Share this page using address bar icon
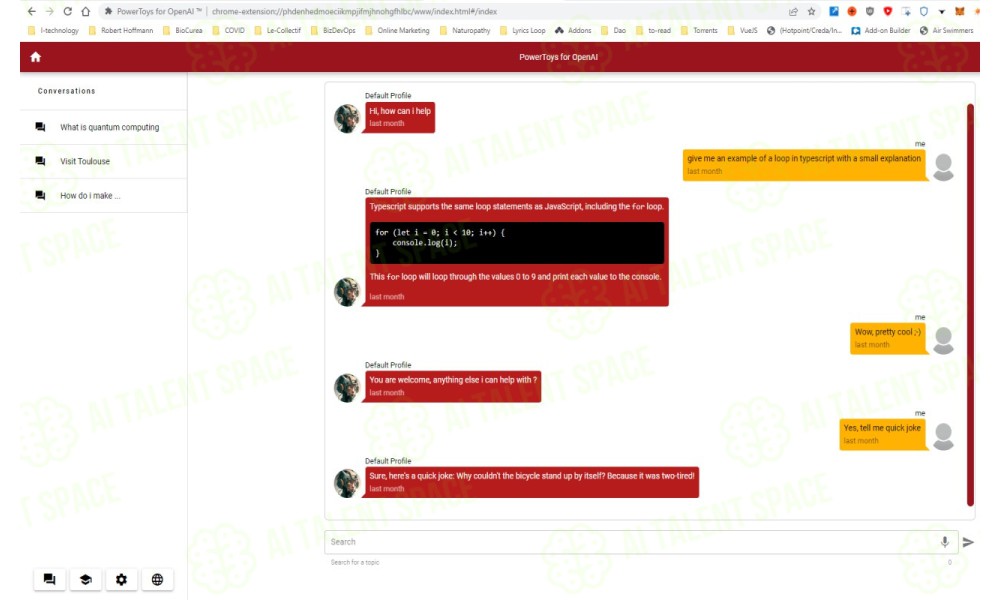This screenshot has height=600, width=1000. (x=793, y=11)
